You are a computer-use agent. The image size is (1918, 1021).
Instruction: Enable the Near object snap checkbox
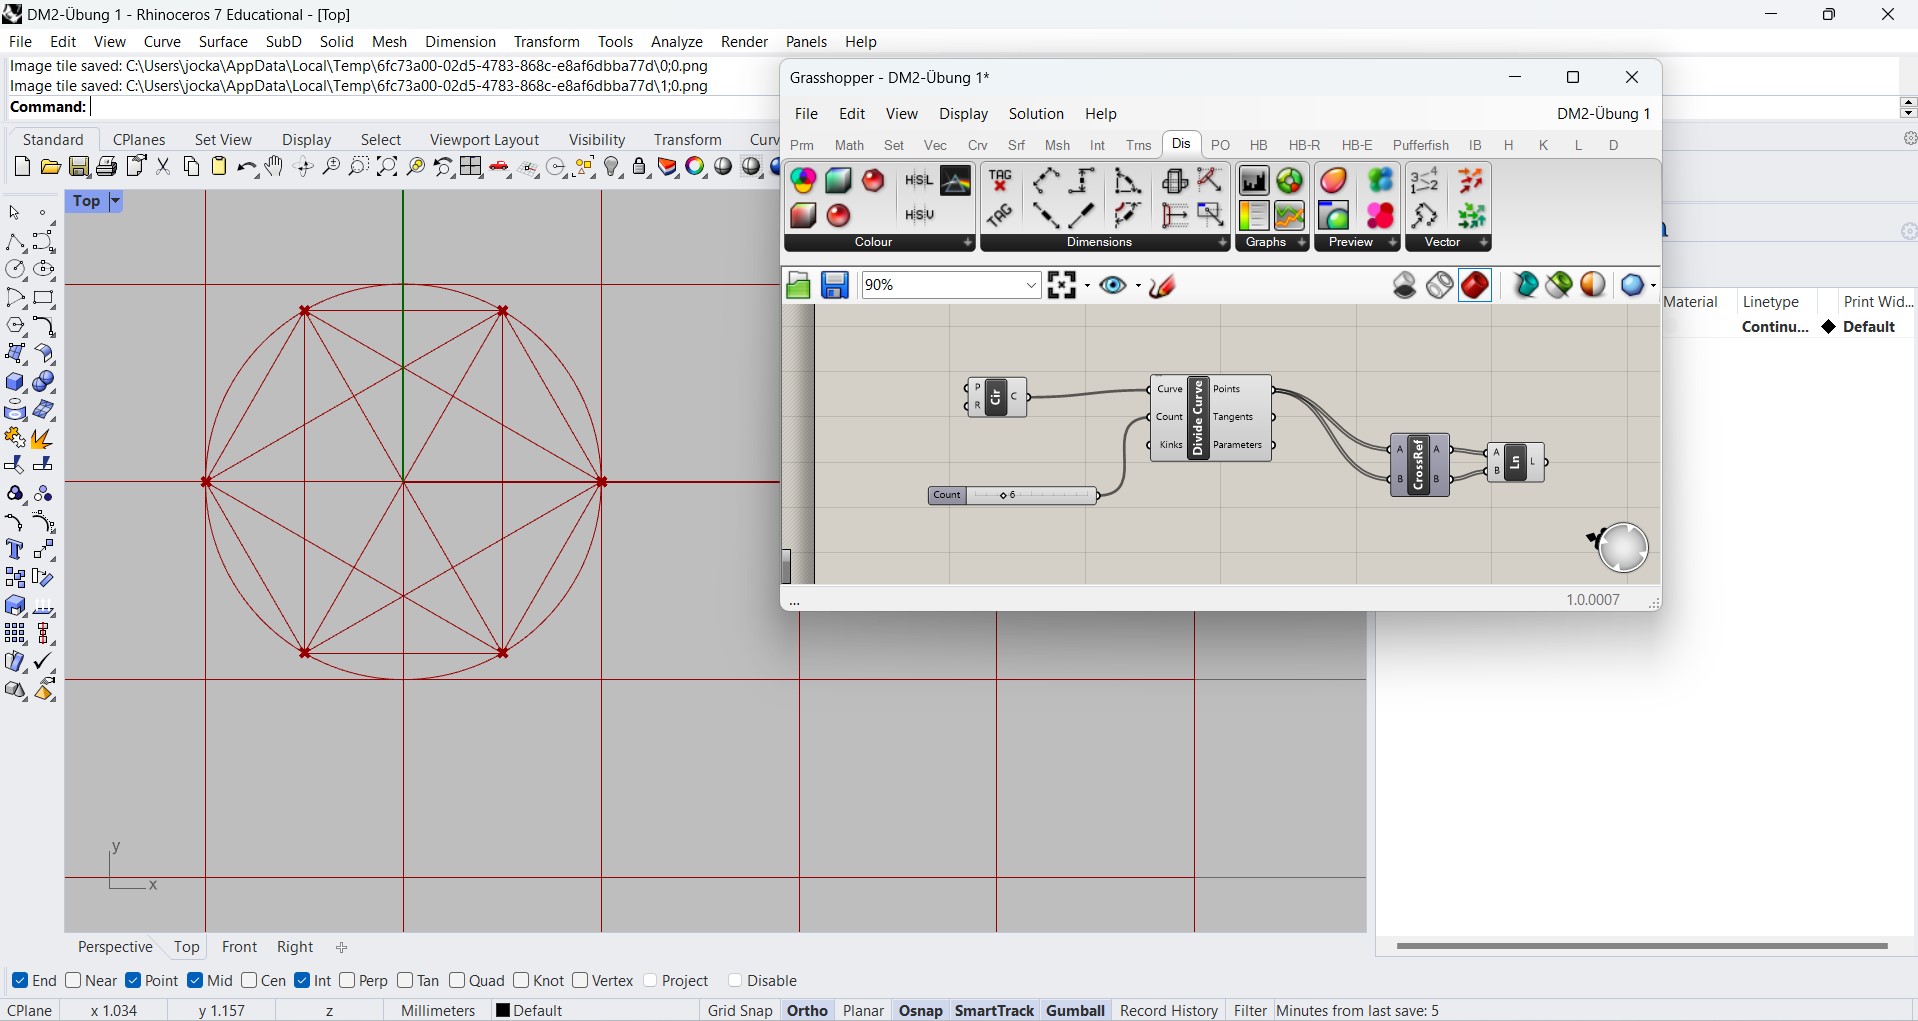click(x=74, y=981)
